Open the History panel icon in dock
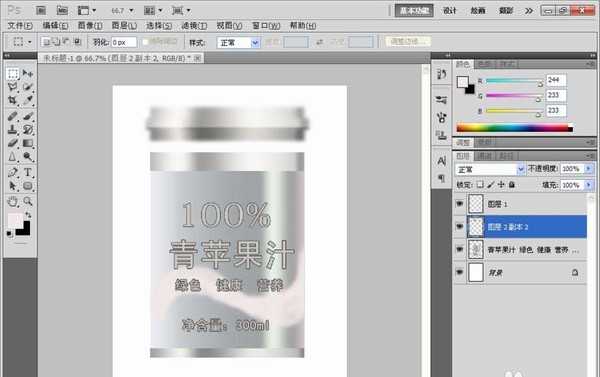Viewport: 600px width, 377px height. pos(442,74)
